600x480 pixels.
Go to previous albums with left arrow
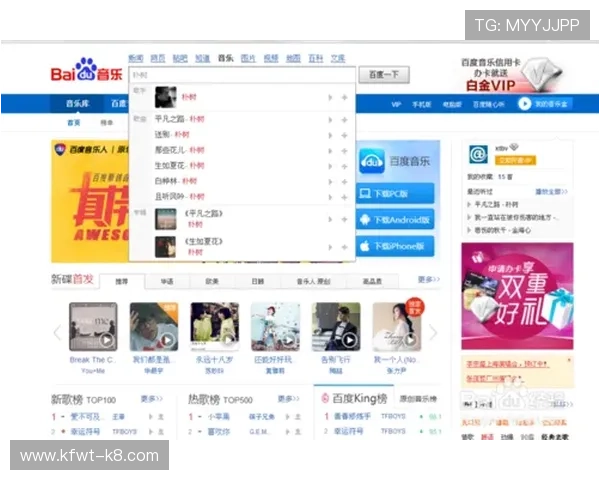pos(57,332)
